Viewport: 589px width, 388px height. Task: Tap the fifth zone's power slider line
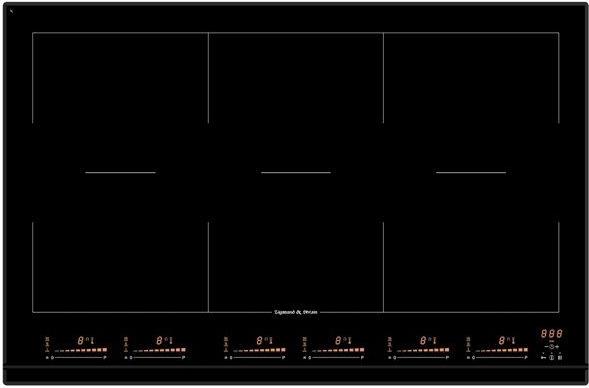[422, 358]
